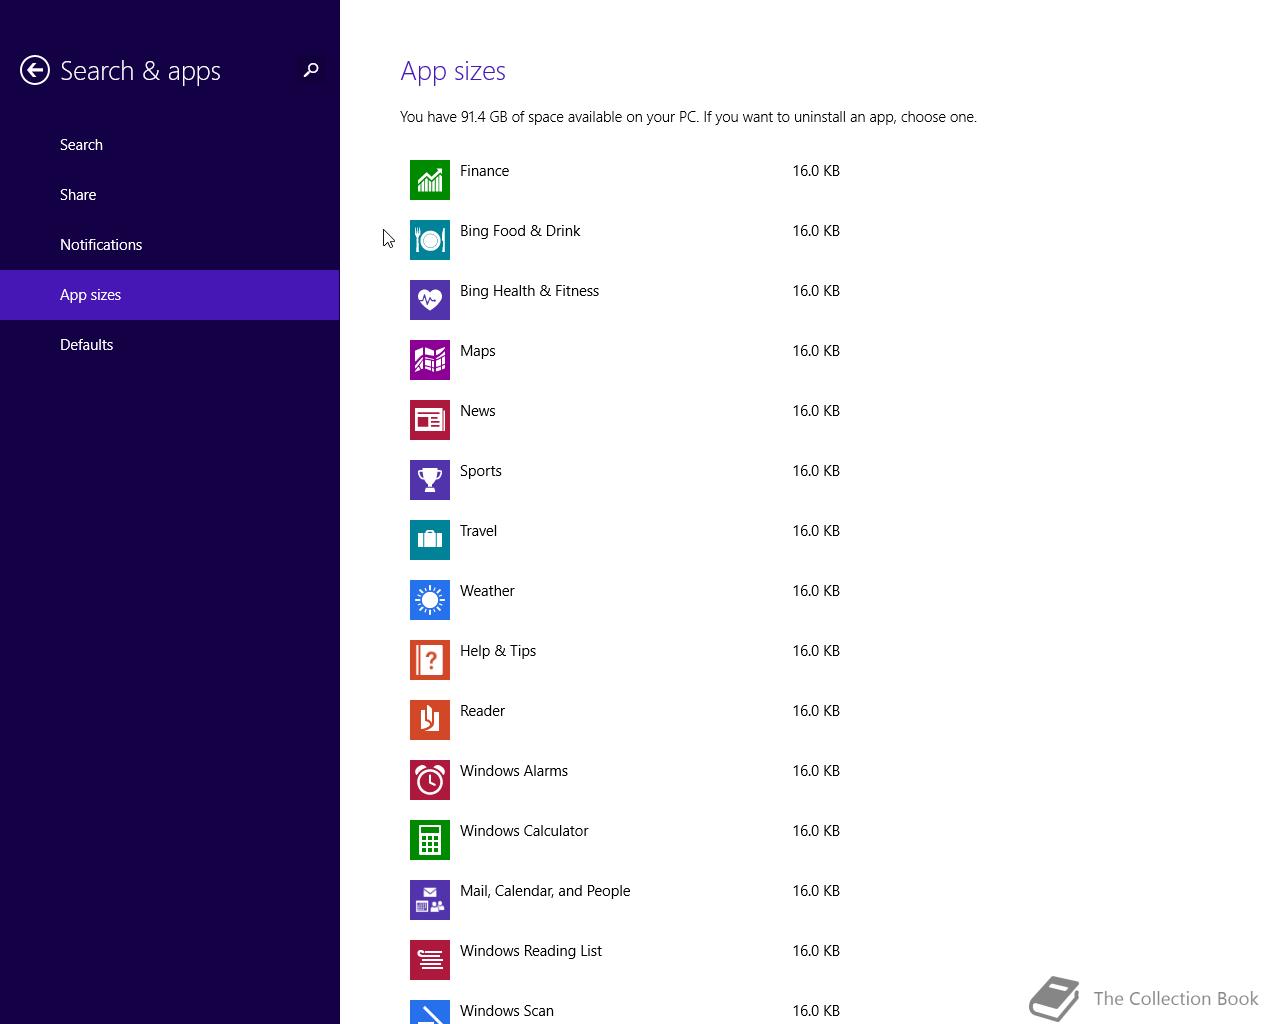Click the back arrow icon
1280x1024 pixels.
[35, 70]
